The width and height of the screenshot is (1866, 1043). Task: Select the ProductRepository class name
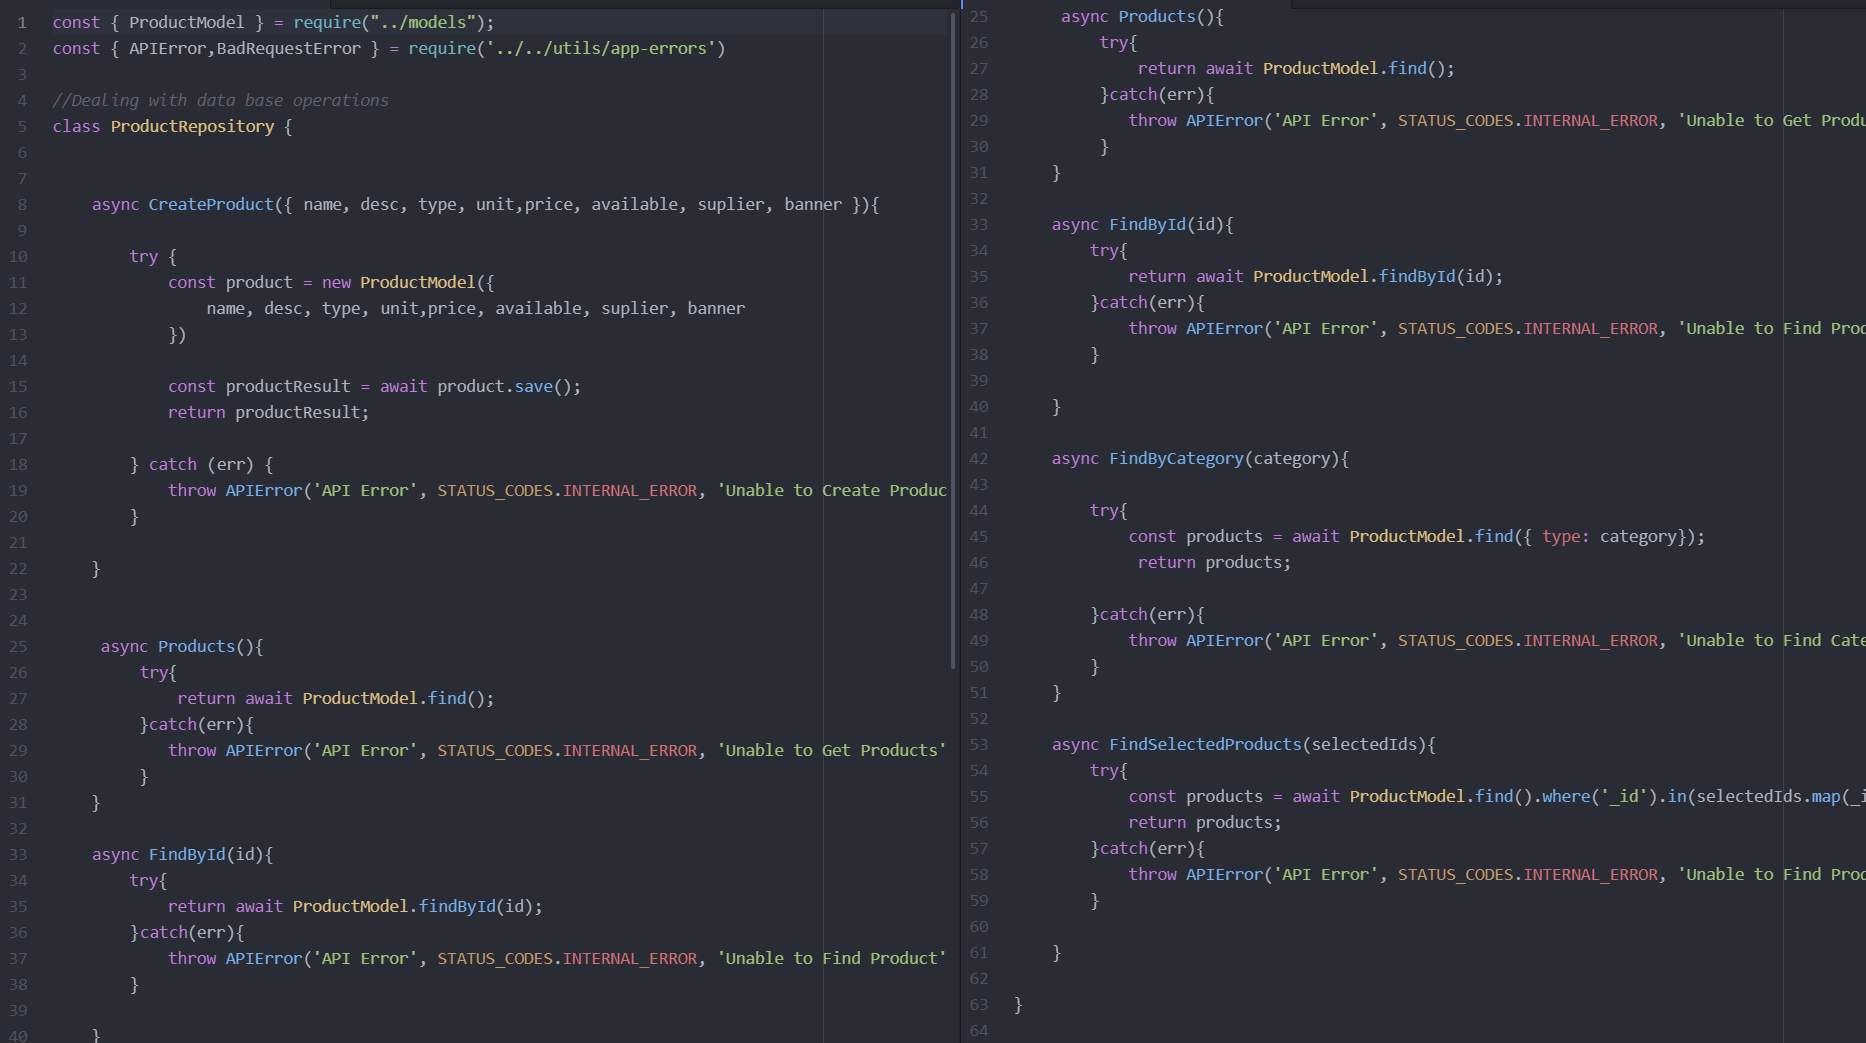point(192,126)
